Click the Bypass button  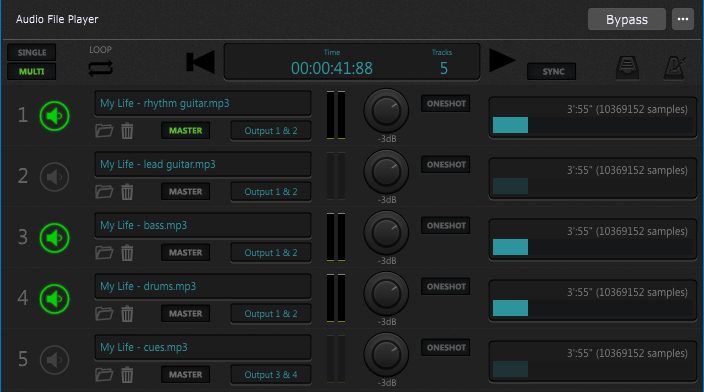[x=627, y=19]
